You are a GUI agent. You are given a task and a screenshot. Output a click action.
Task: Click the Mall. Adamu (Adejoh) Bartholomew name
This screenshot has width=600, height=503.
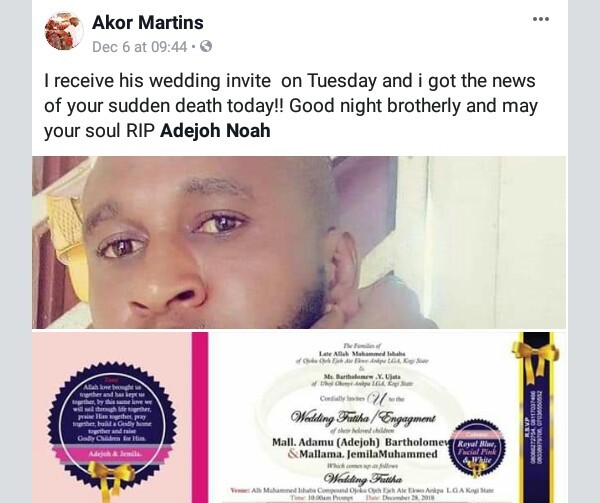361,442
